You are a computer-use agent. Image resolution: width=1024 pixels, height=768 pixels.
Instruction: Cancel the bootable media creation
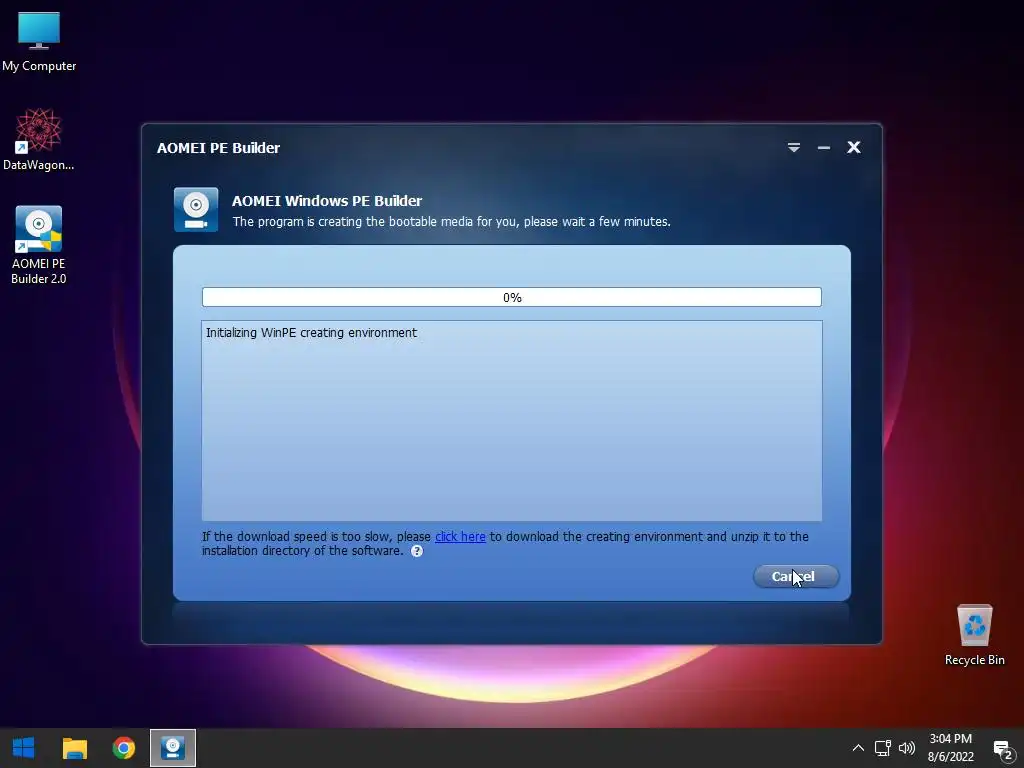click(x=795, y=576)
